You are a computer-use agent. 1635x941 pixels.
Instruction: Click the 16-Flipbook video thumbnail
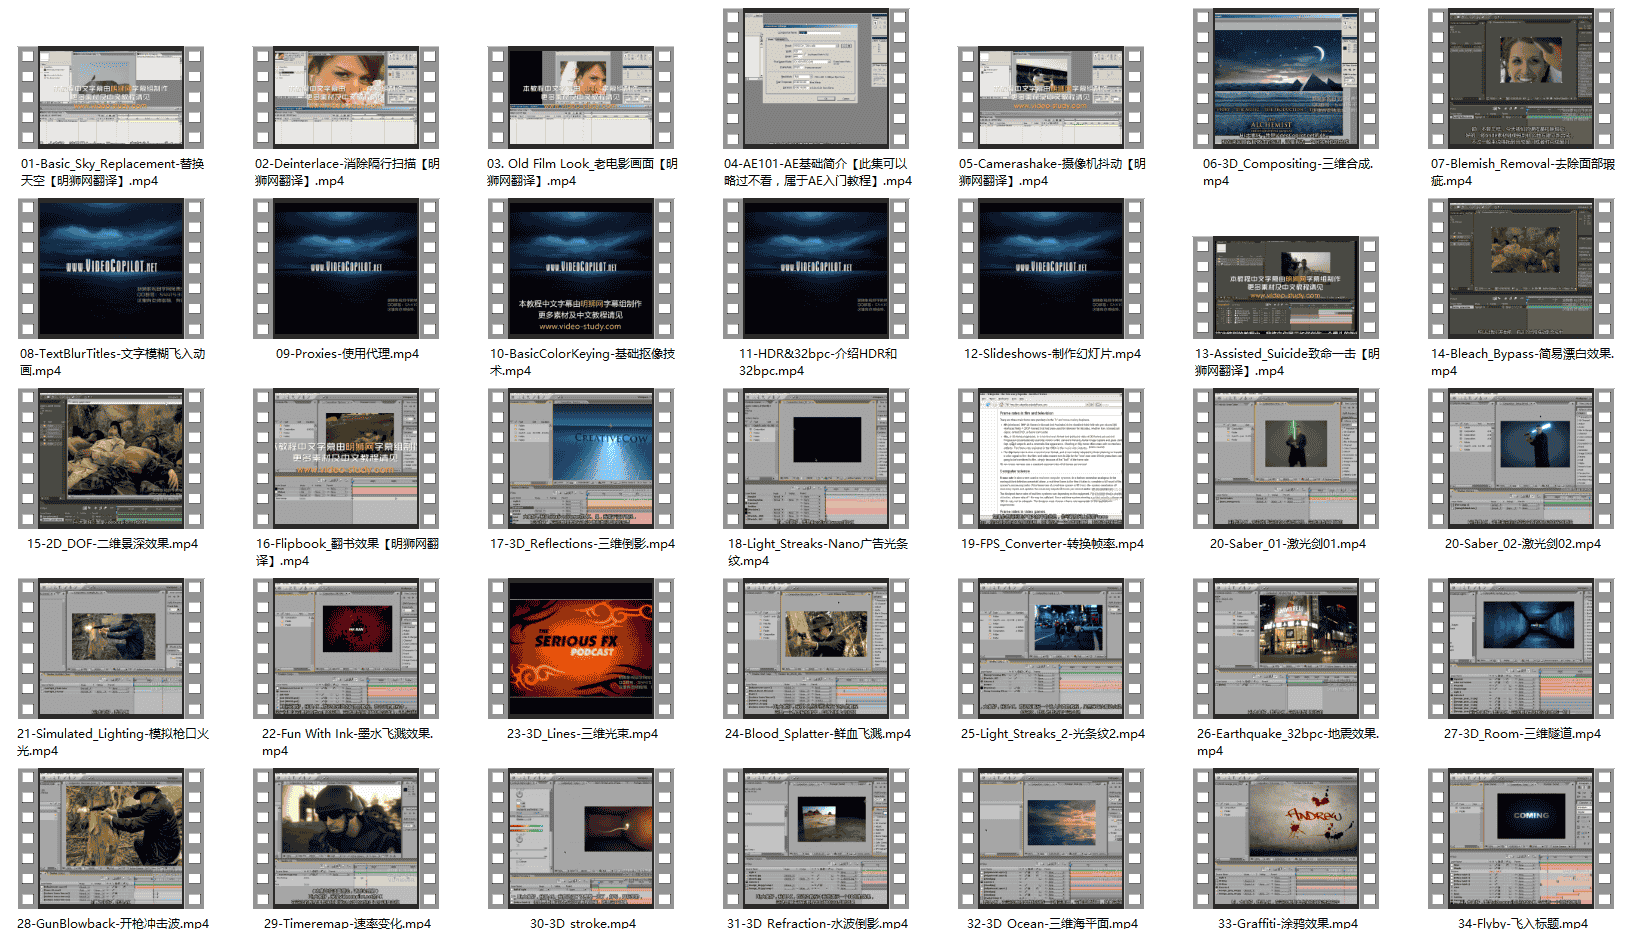coord(346,458)
